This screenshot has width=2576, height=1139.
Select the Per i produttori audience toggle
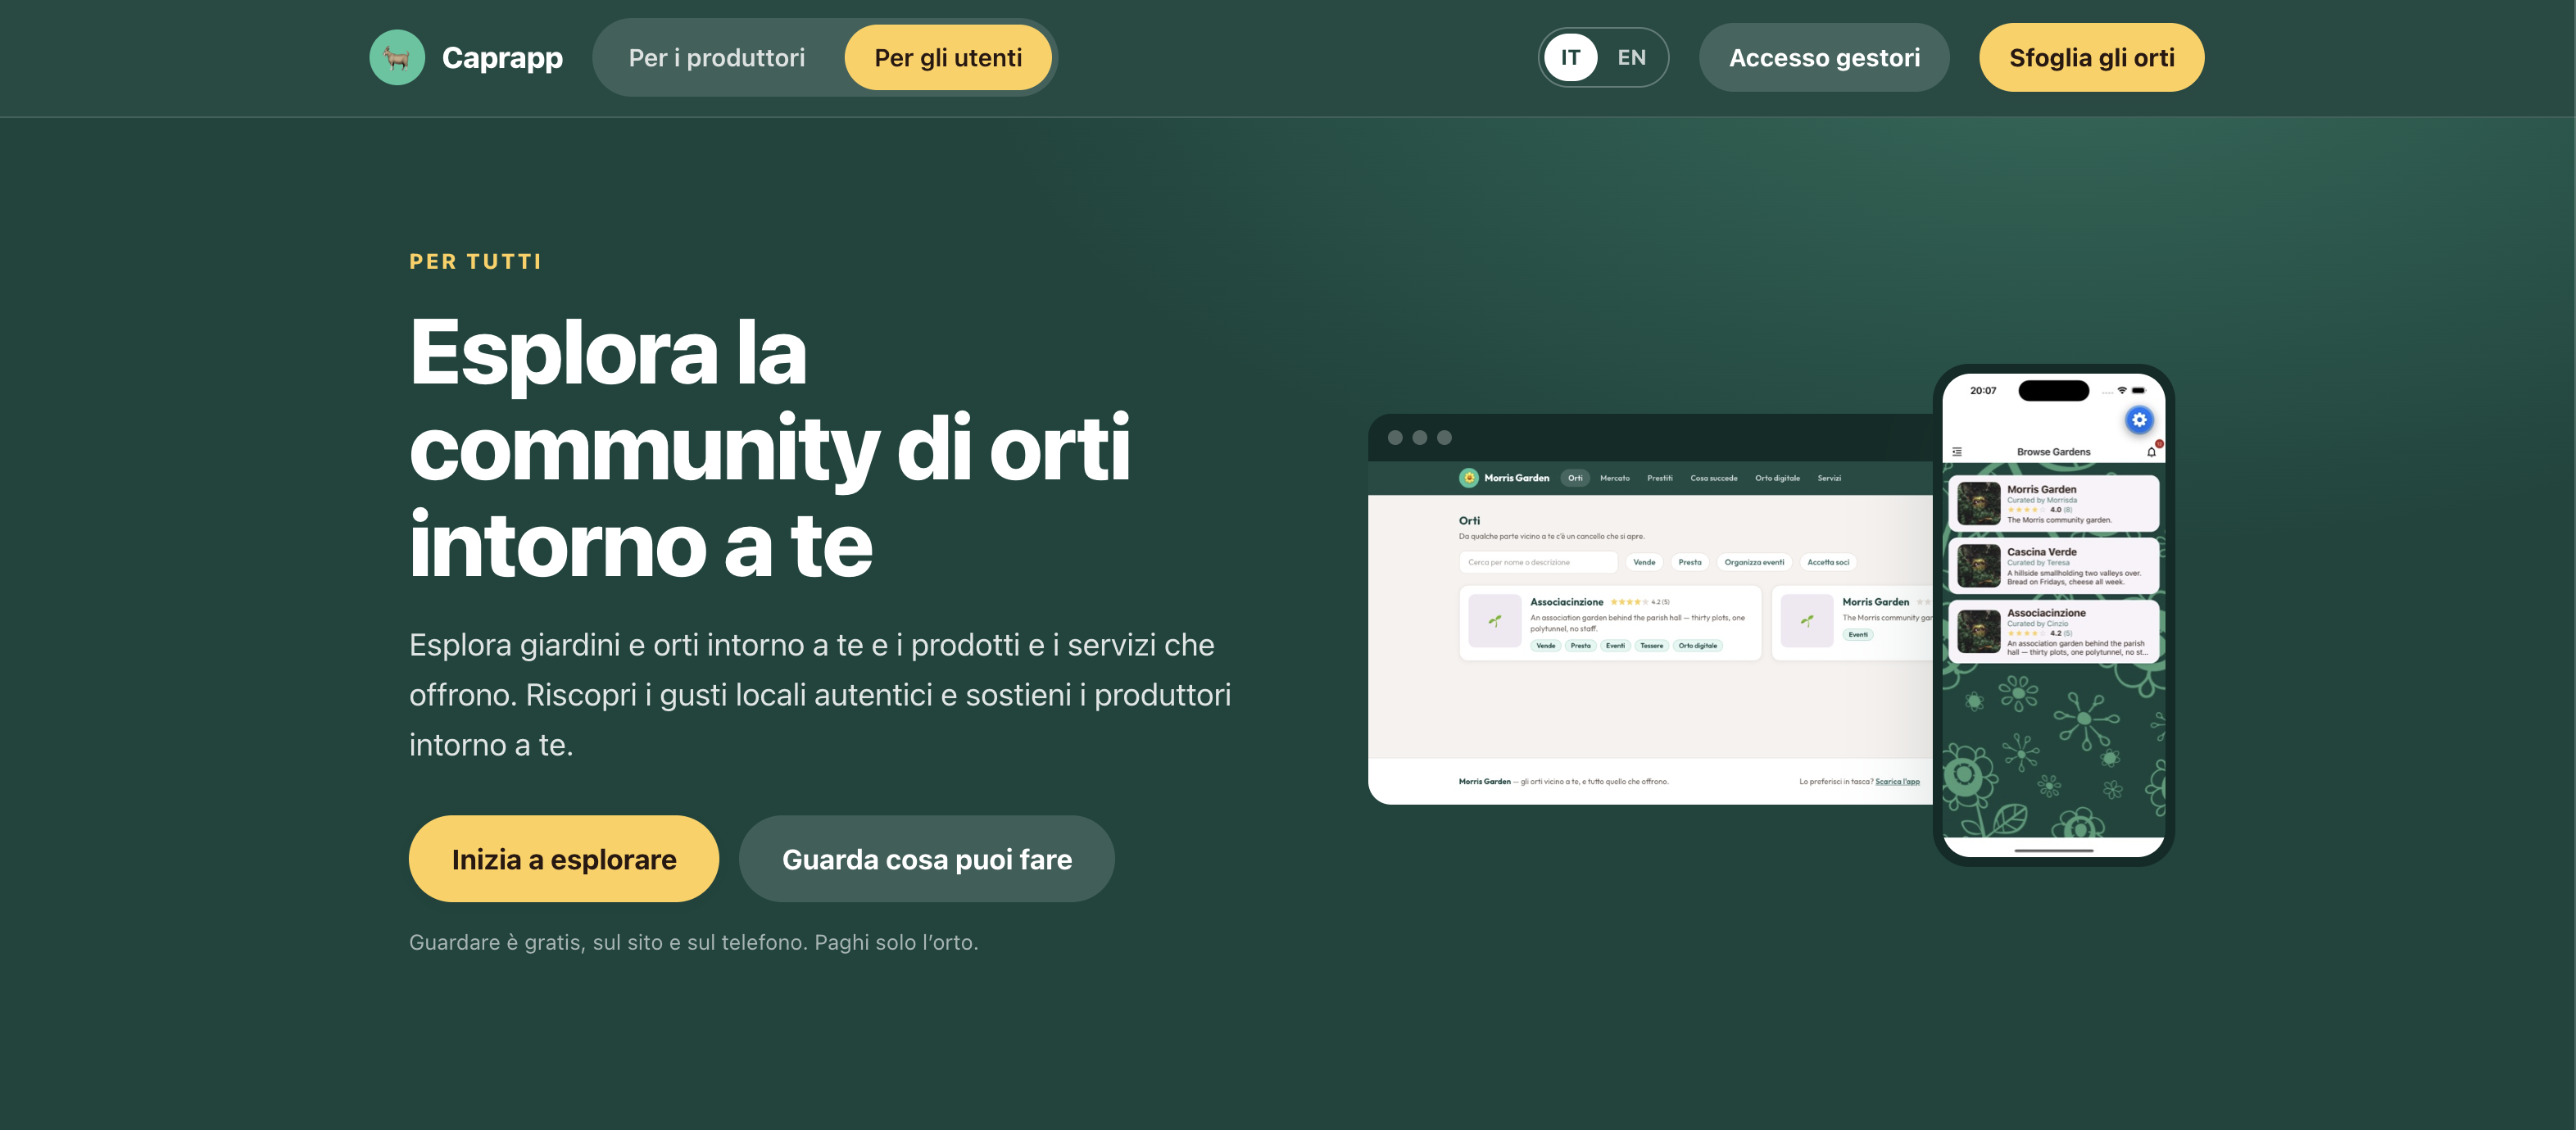click(x=716, y=58)
